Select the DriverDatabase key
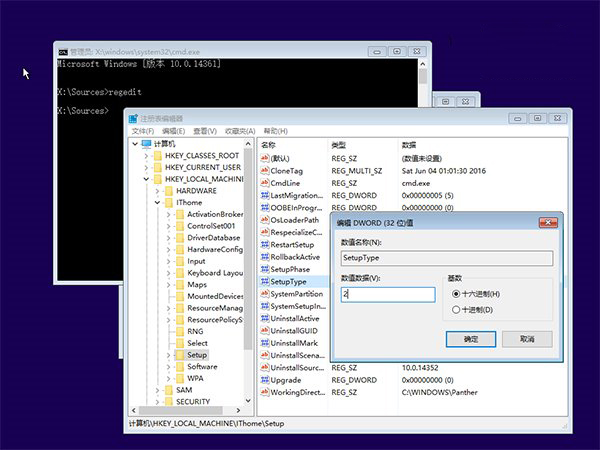 click(x=214, y=238)
